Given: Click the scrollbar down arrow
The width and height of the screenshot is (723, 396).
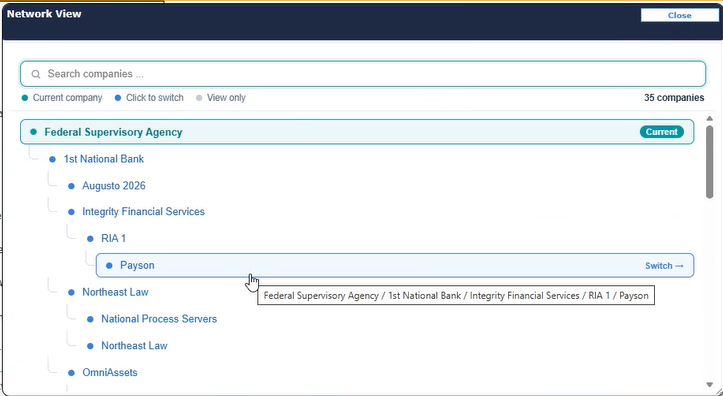Looking at the screenshot, I should [x=710, y=384].
